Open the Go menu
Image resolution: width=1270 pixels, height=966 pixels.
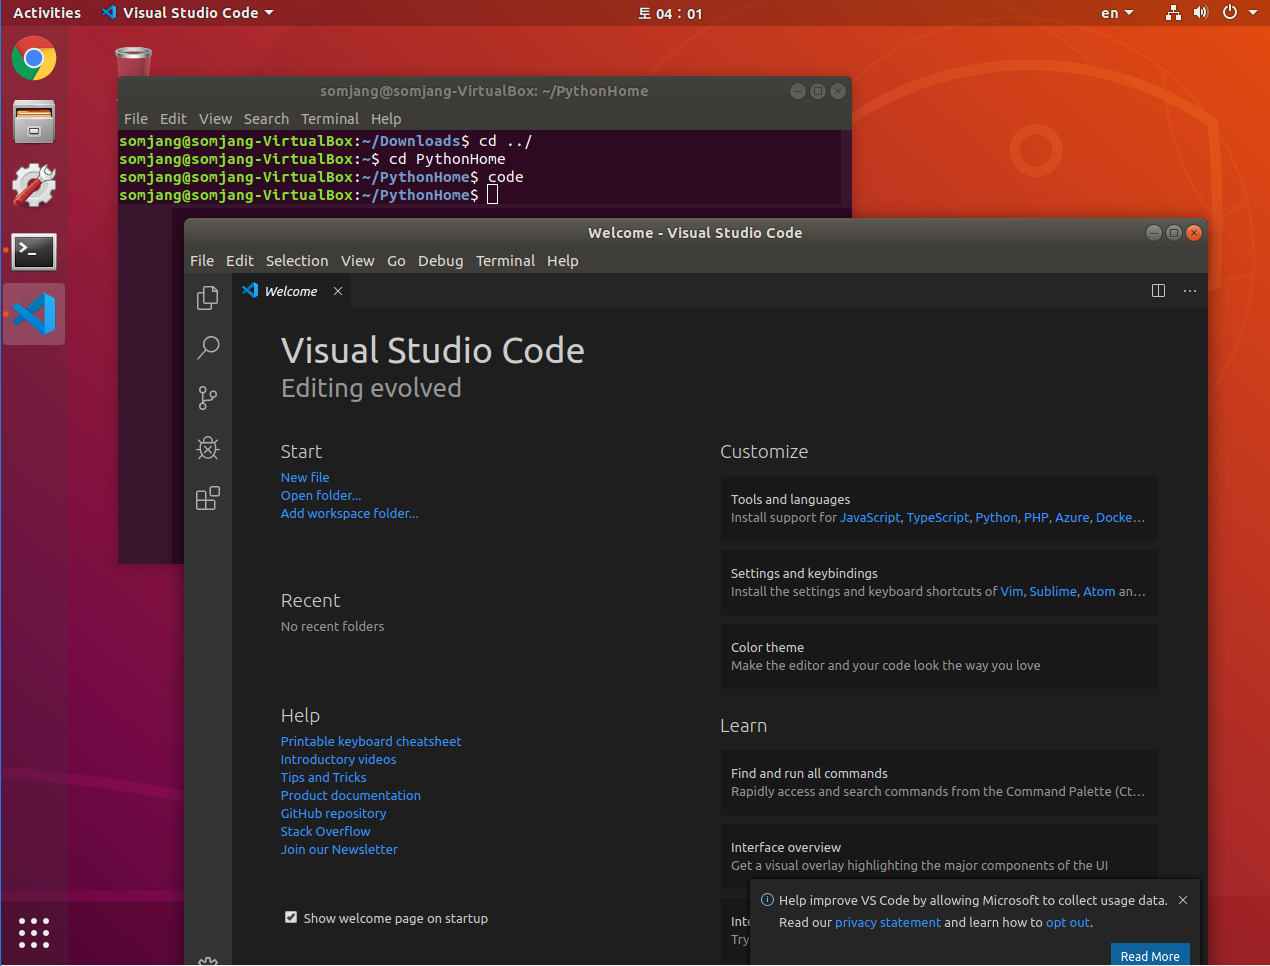tap(396, 261)
